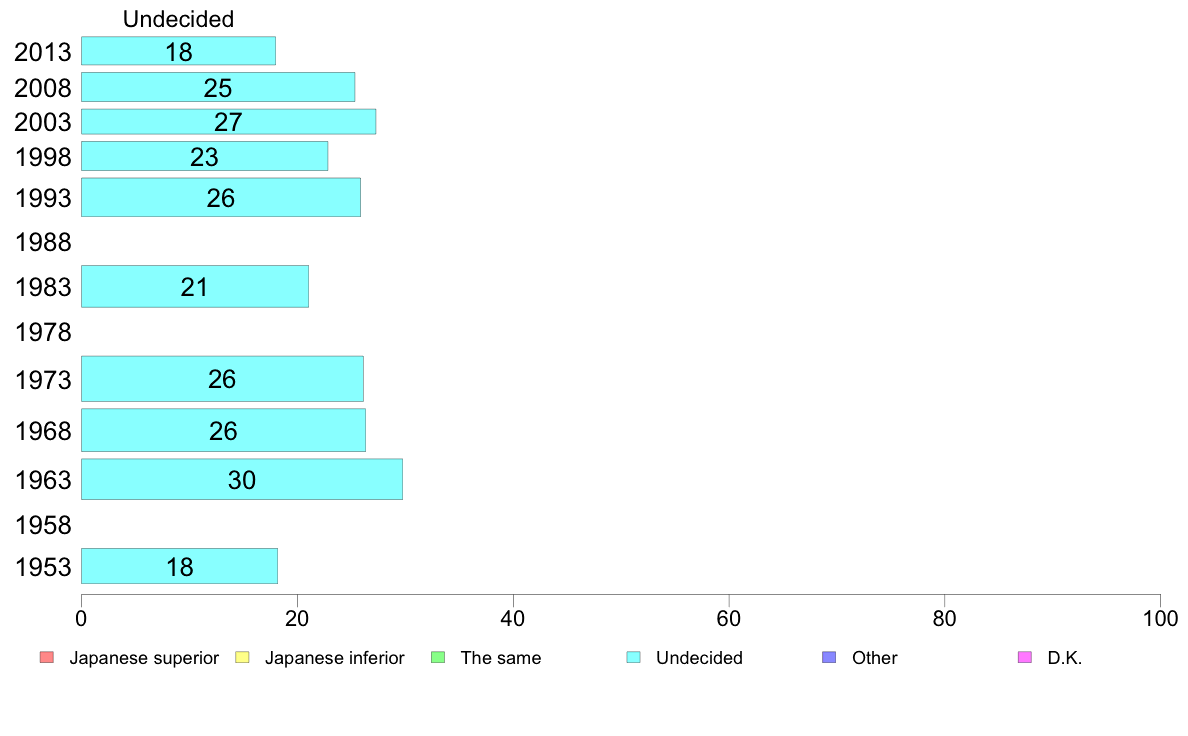Click the cyan Undecided legend swatch

(x=633, y=657)
